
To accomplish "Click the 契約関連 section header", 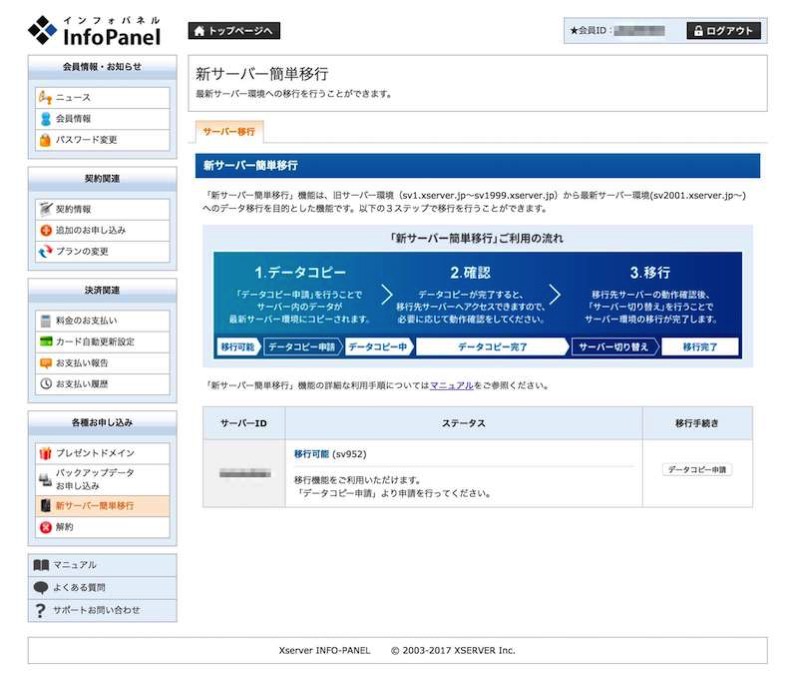I will (102, 179).
